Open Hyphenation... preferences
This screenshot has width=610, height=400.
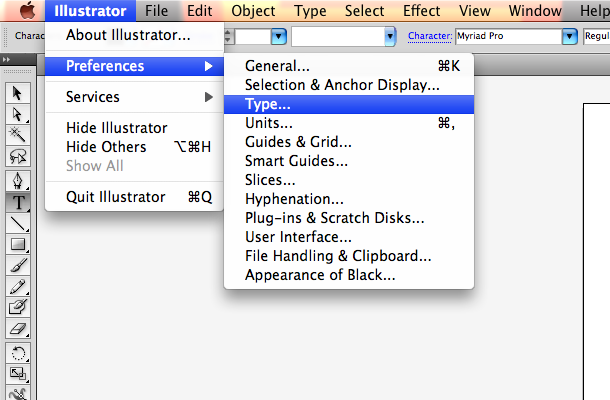click(x=349, y=199)
